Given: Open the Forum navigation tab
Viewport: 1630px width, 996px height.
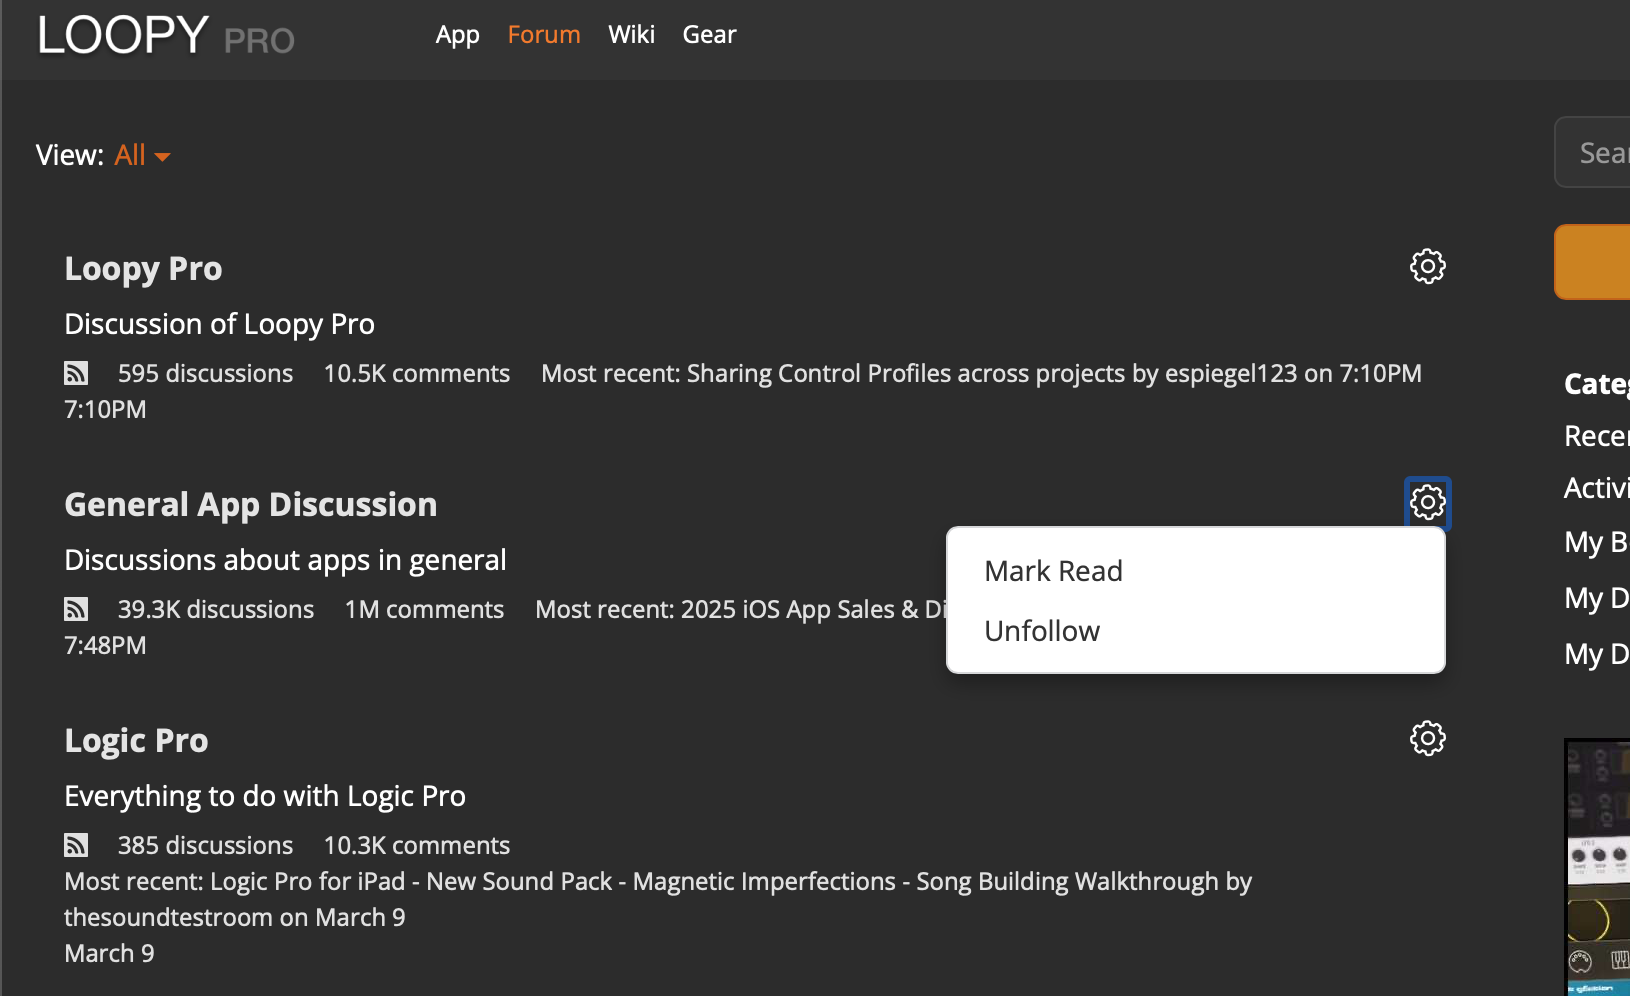Looking at the screenshot, I should tap(543, 35).
